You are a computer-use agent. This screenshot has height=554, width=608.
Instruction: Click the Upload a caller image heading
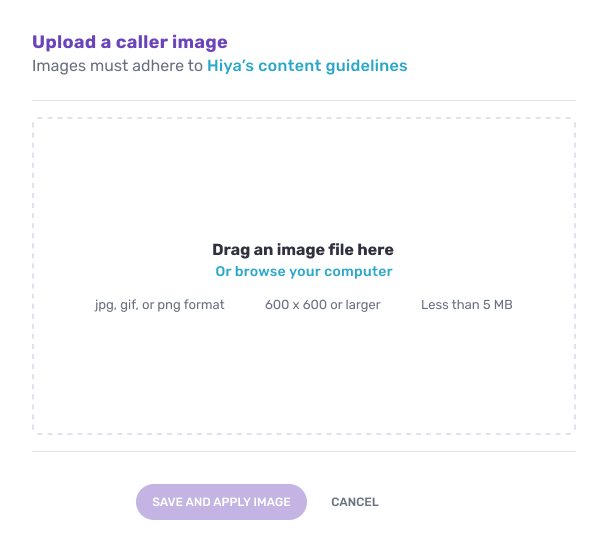click(130, 42)
